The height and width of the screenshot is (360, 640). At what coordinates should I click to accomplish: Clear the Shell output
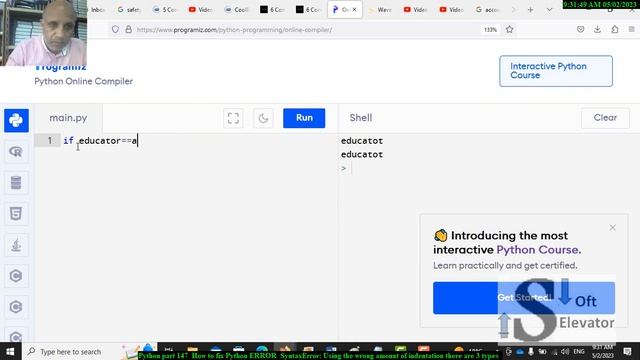(x=605, y=118)
